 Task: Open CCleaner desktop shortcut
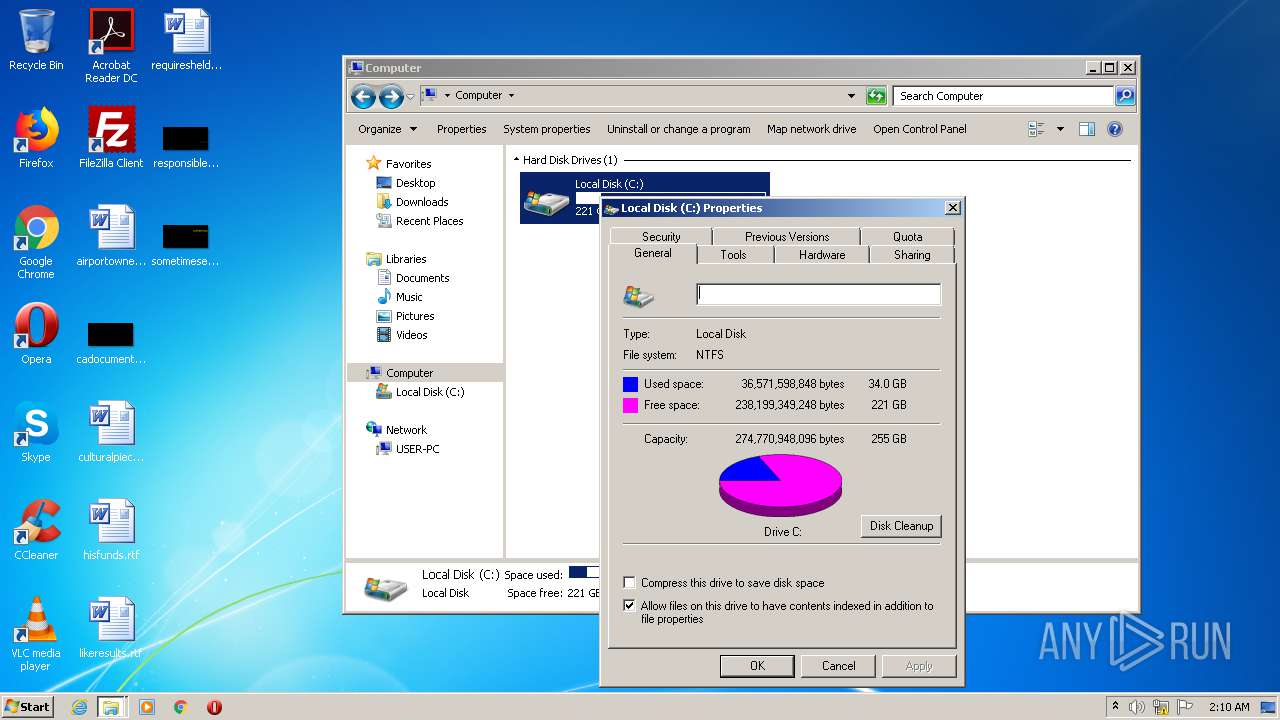click(36, 530)
